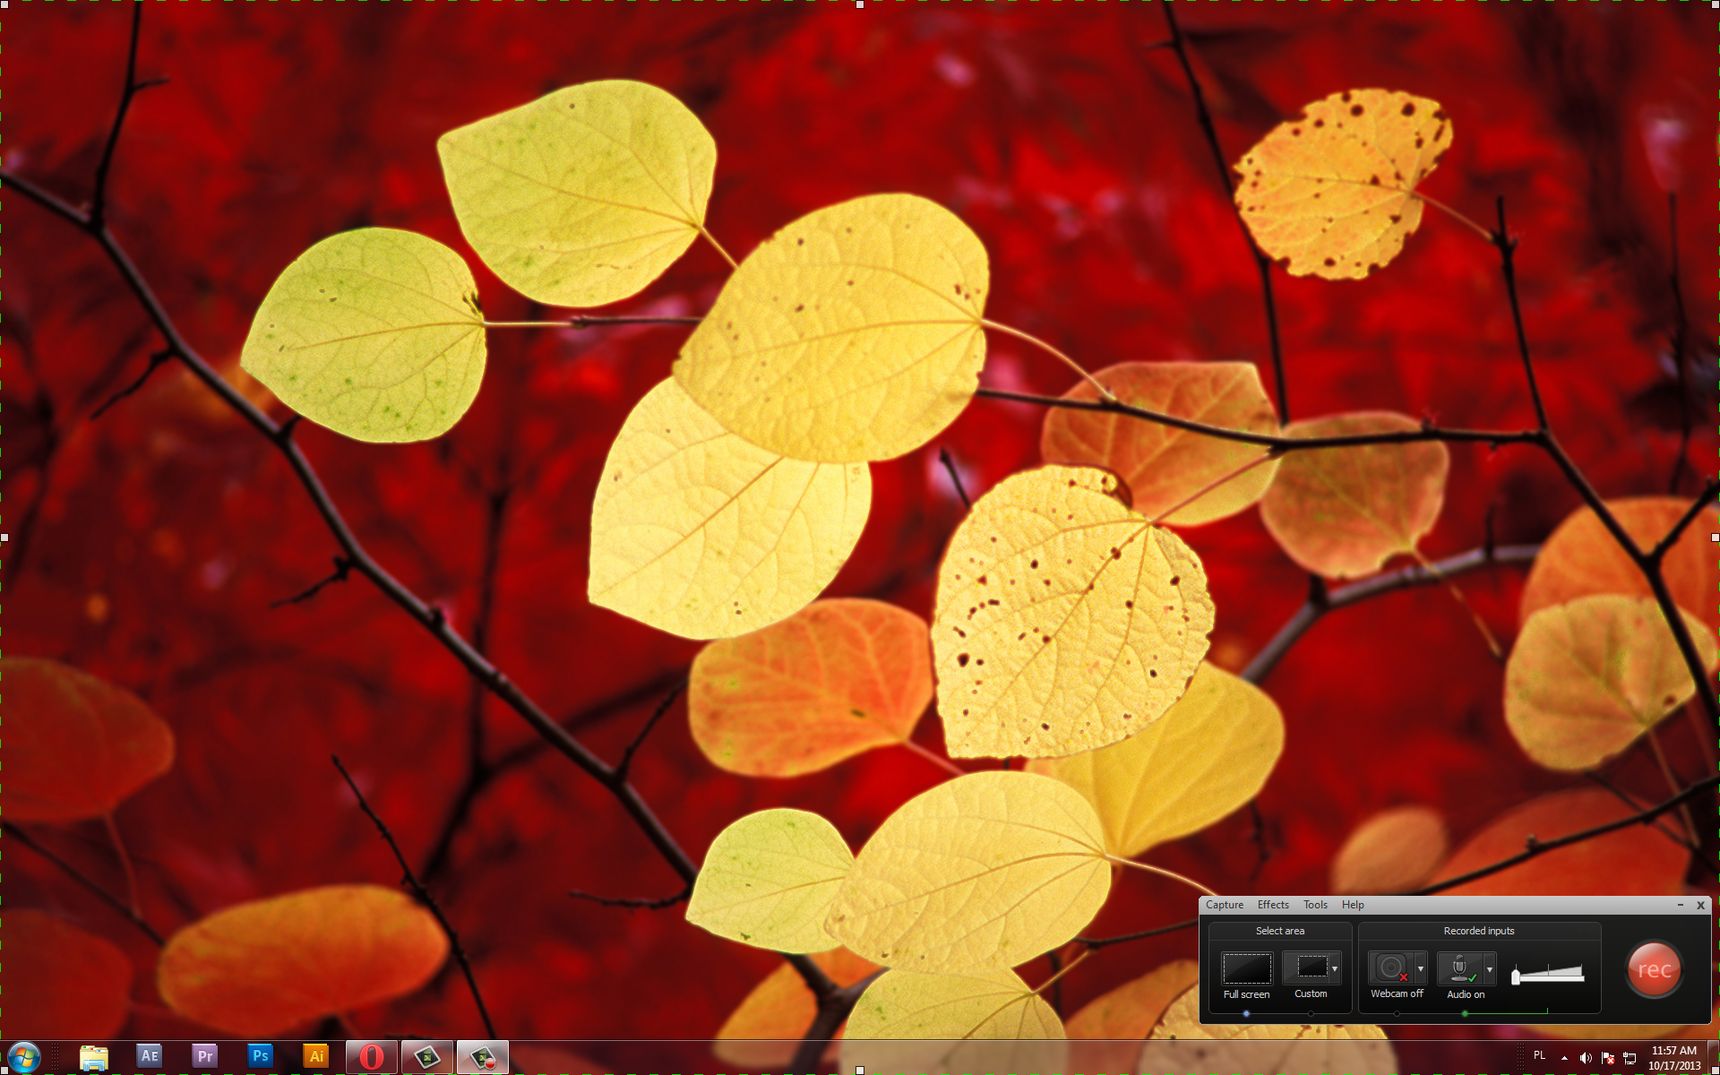Click the Show desktop button
The height and width of the screenshot is (1075, 1720).
(x=1714, y=1058)
